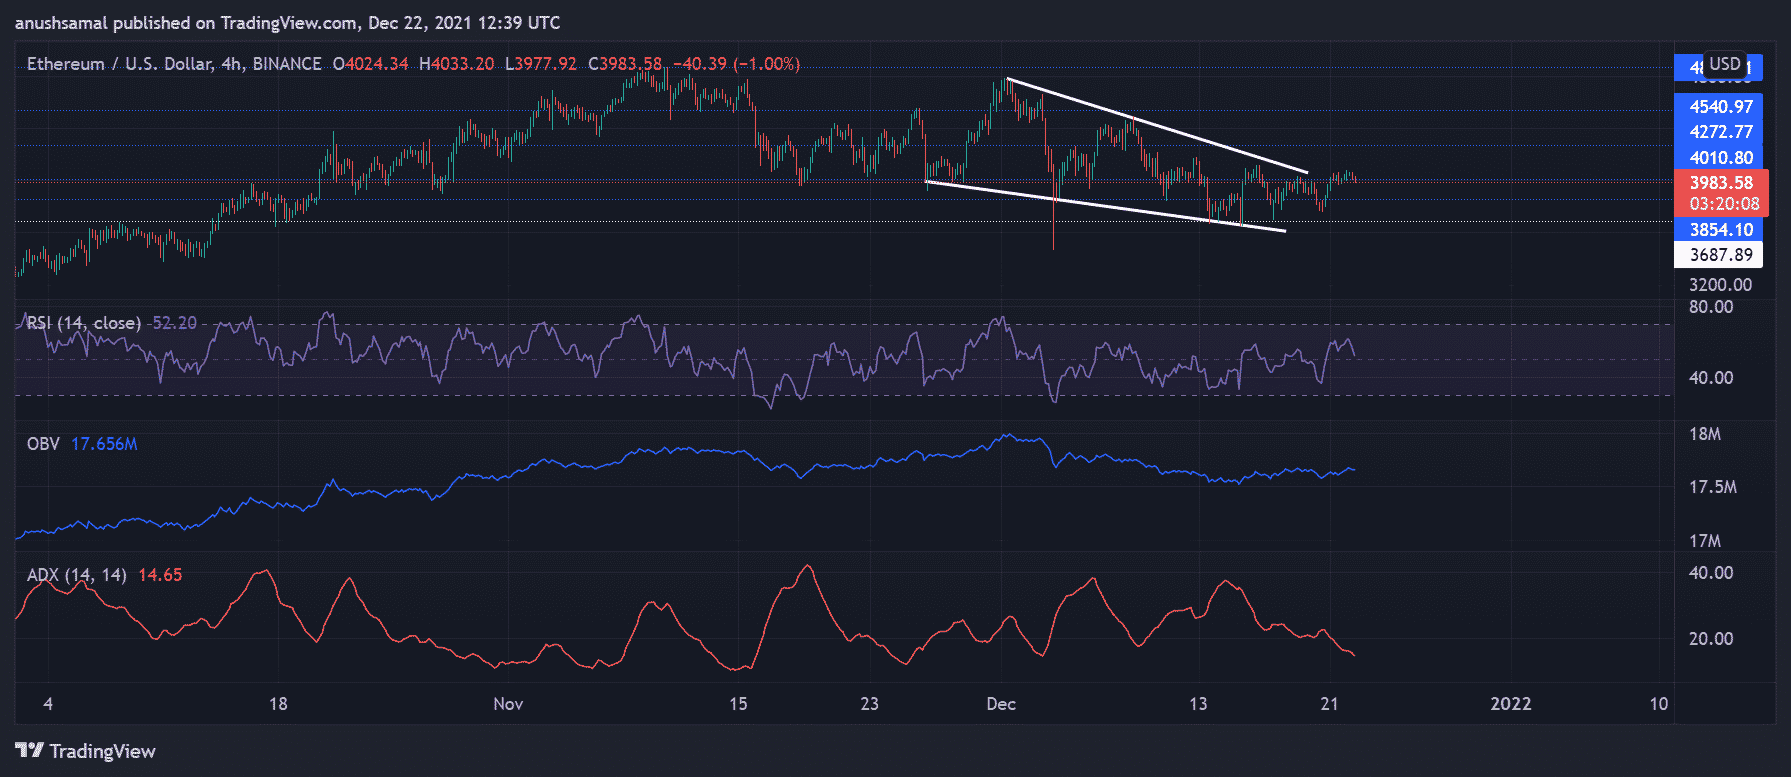Viewport: 1791px width, 777px height.
Task: Click the red current price label 3983.58
Action: click(x=1720, y=183)
